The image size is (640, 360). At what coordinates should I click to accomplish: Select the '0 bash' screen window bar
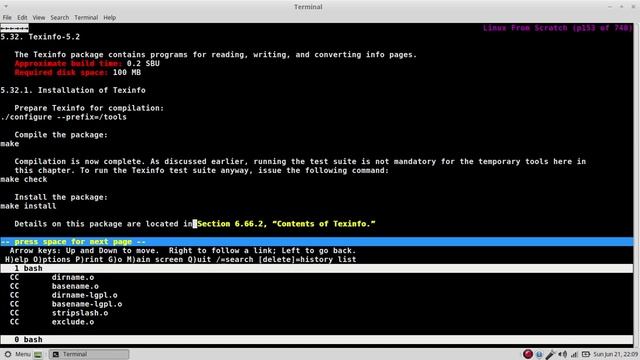pos(317,340)
